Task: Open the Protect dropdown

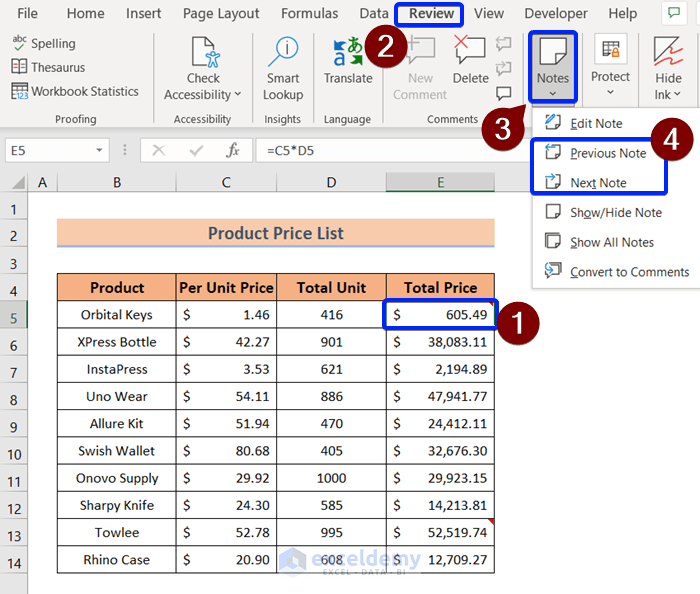Action: tap(610, 92)
